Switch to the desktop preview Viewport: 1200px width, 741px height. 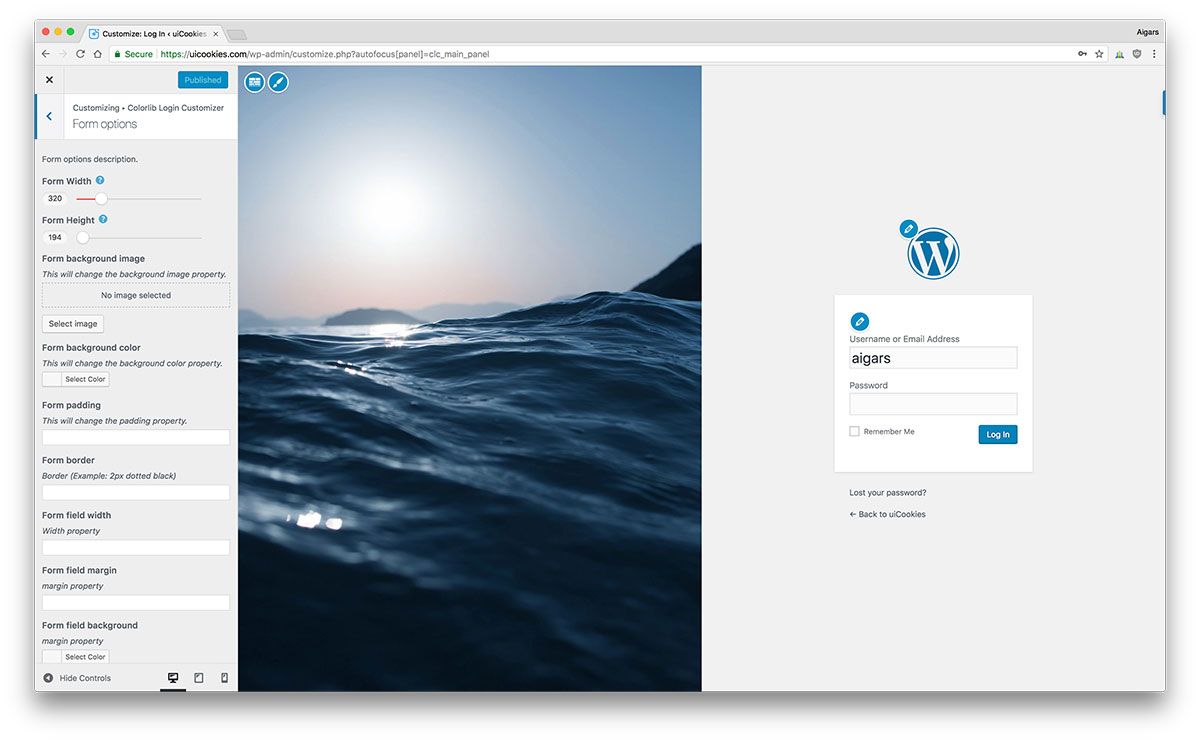173,678
